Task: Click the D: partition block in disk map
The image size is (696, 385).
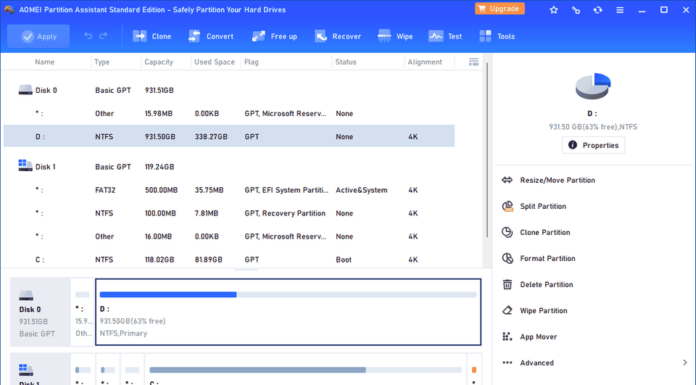Action: [x=288, y=312]
